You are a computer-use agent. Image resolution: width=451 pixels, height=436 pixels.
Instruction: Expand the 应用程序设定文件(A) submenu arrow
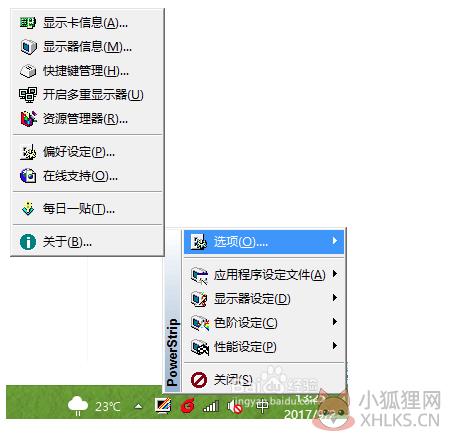[335, 274]
